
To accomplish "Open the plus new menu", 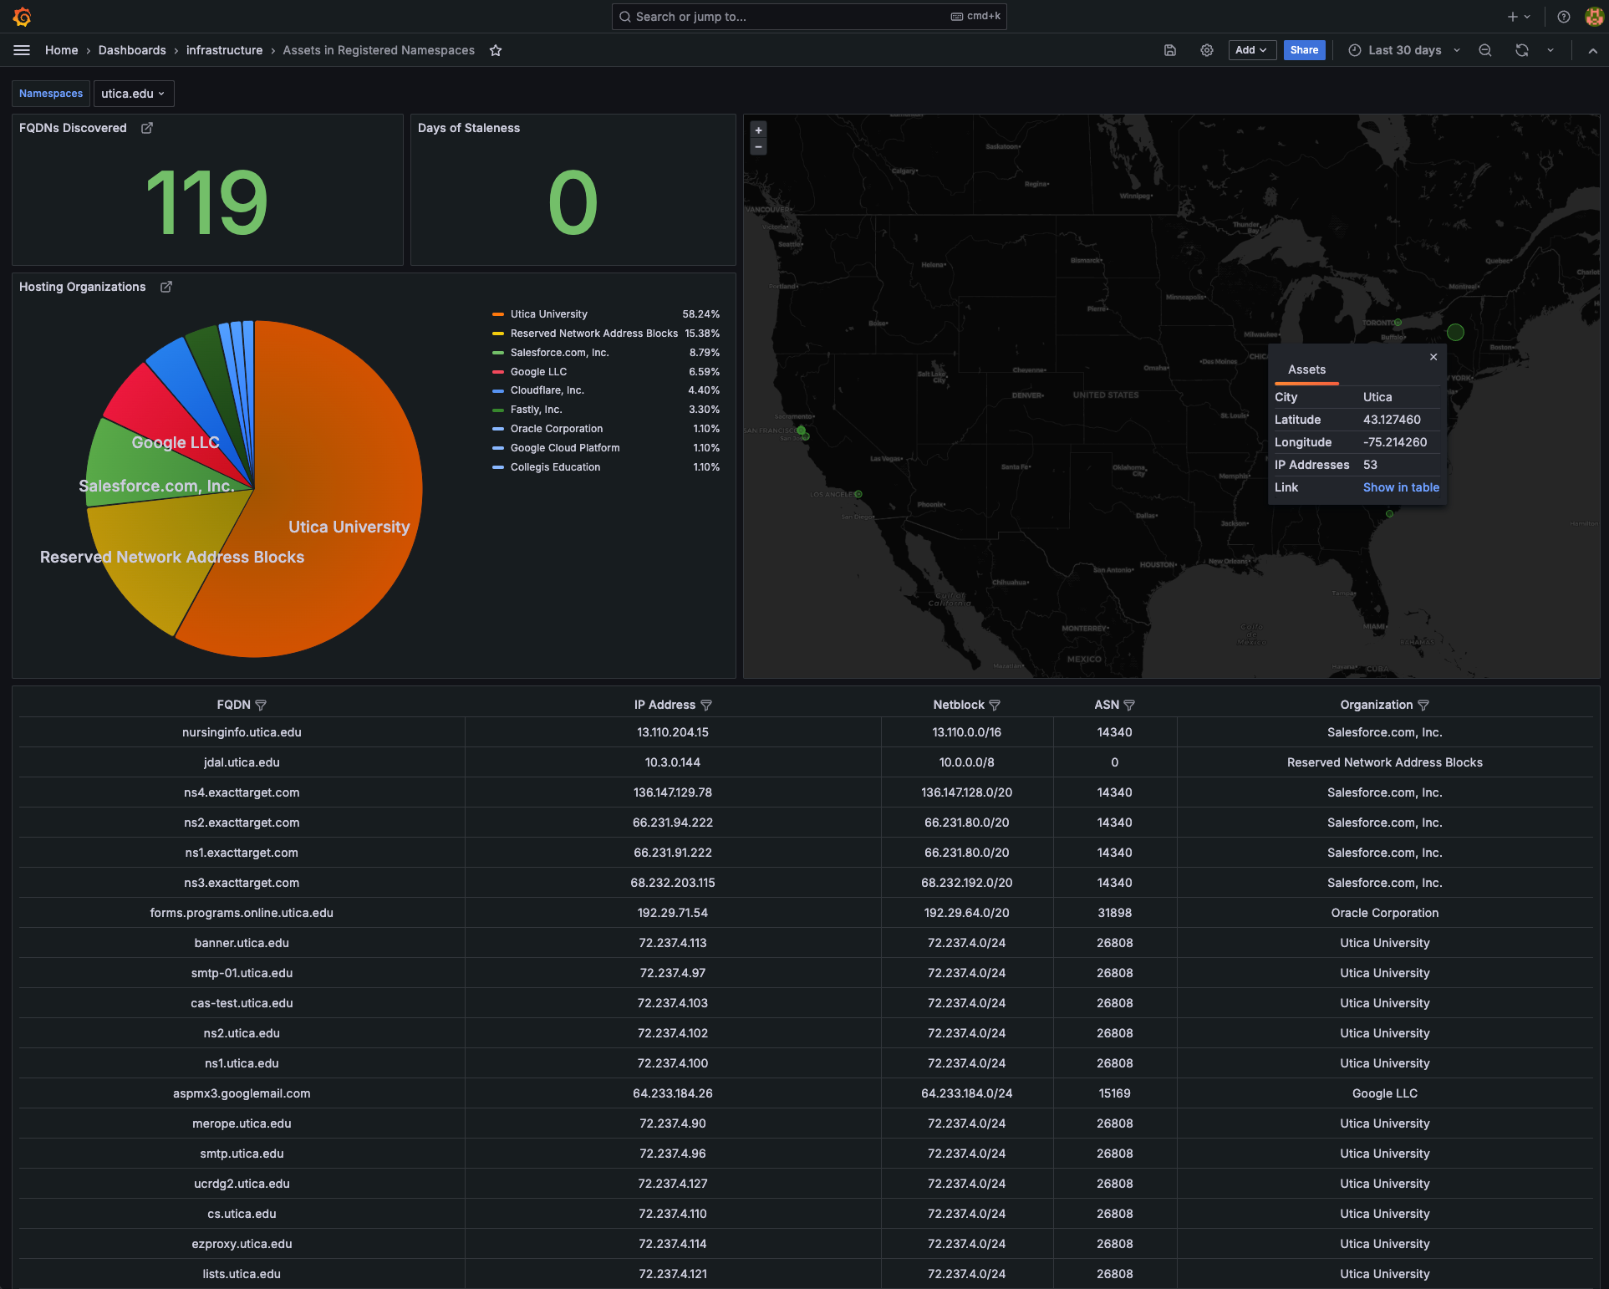I will coord(1519,17).
